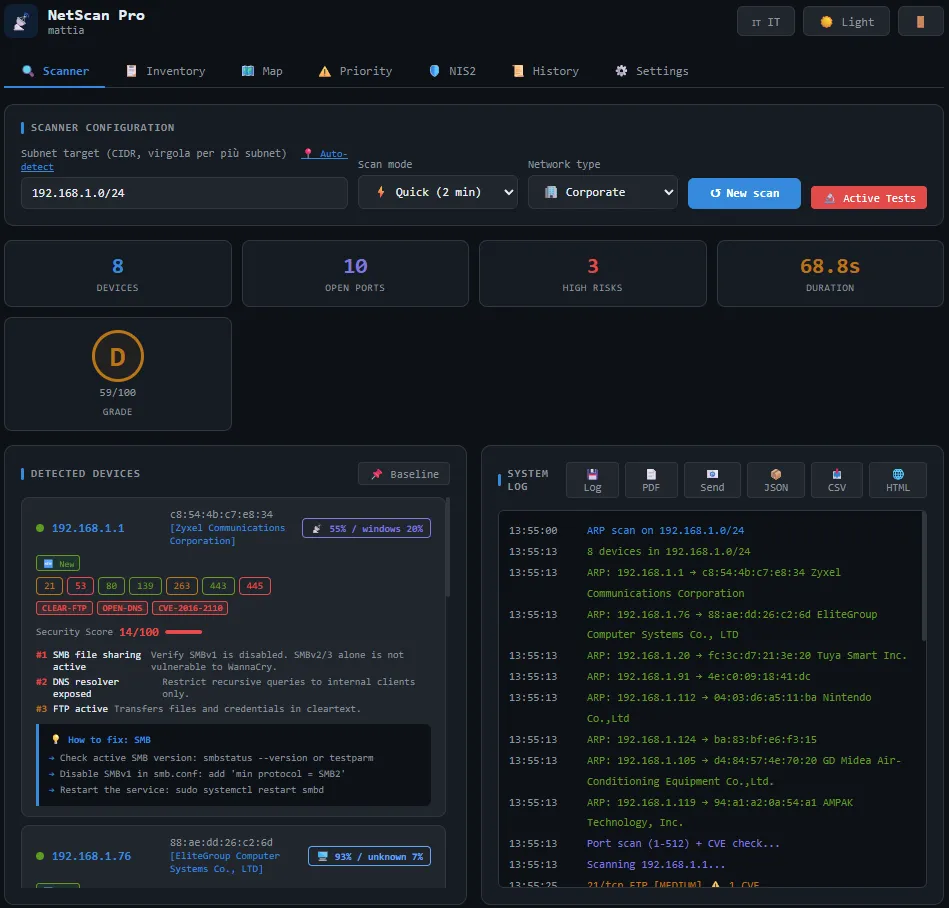Click the Auto-detect subnet link
The width and height of the screenshot is (949, 908).
[x=324, y=154]
